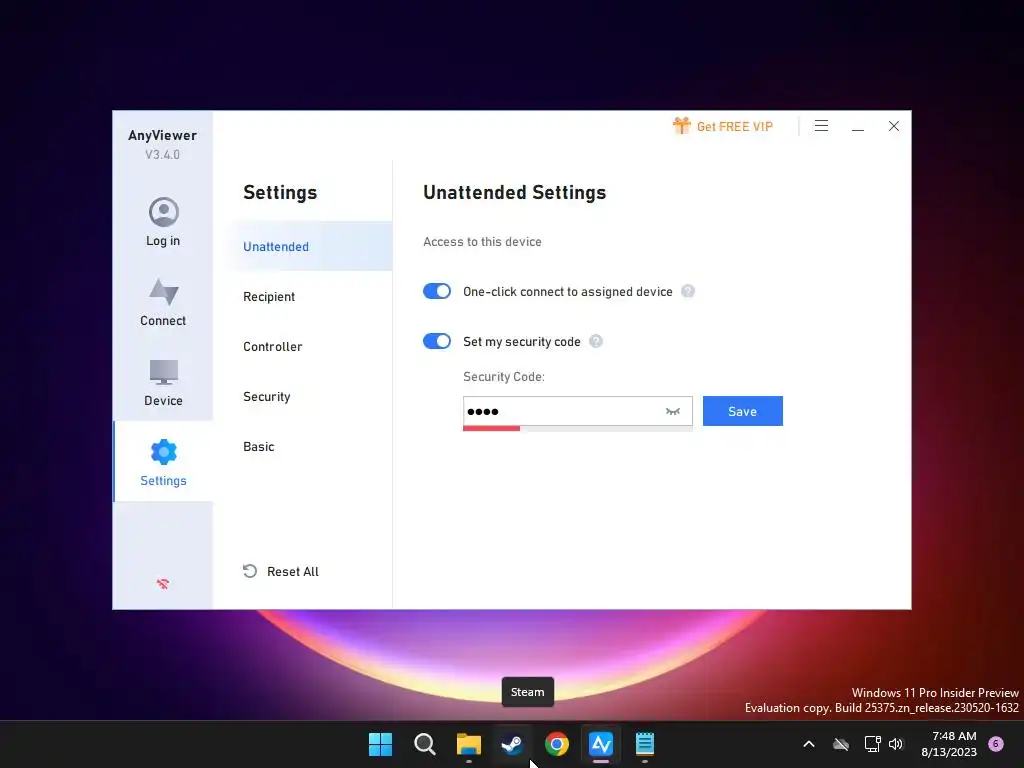Switch to the Basic settings tab
This screenshot has width=1024, height=768.
tap(259, 447)
